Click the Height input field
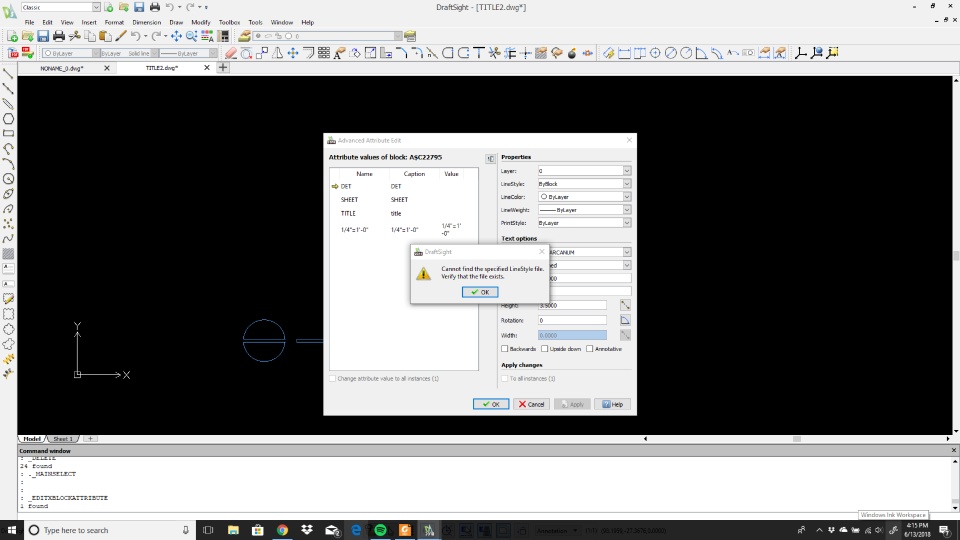Viewport: 960px width, 540px height. point(572,305)
